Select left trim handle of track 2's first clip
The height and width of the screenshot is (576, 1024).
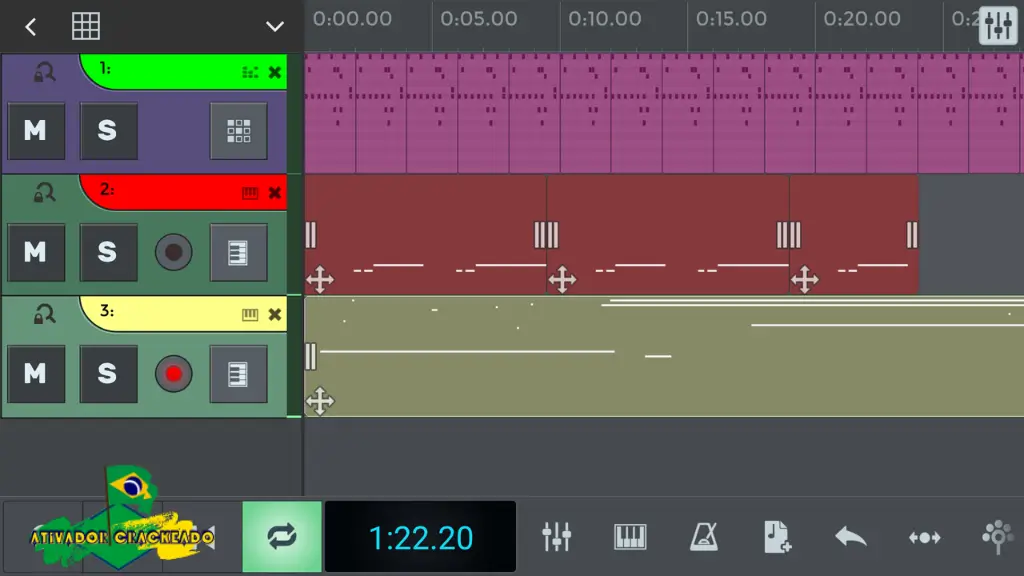(x=311, y=235)
